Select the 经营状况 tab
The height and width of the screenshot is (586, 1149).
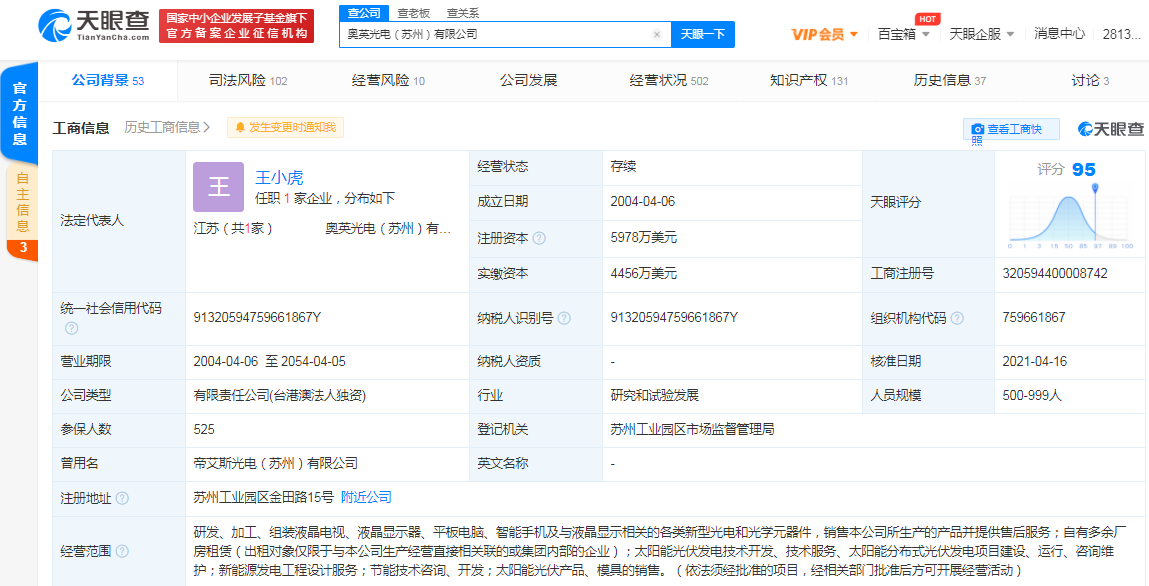coord(668,81)
